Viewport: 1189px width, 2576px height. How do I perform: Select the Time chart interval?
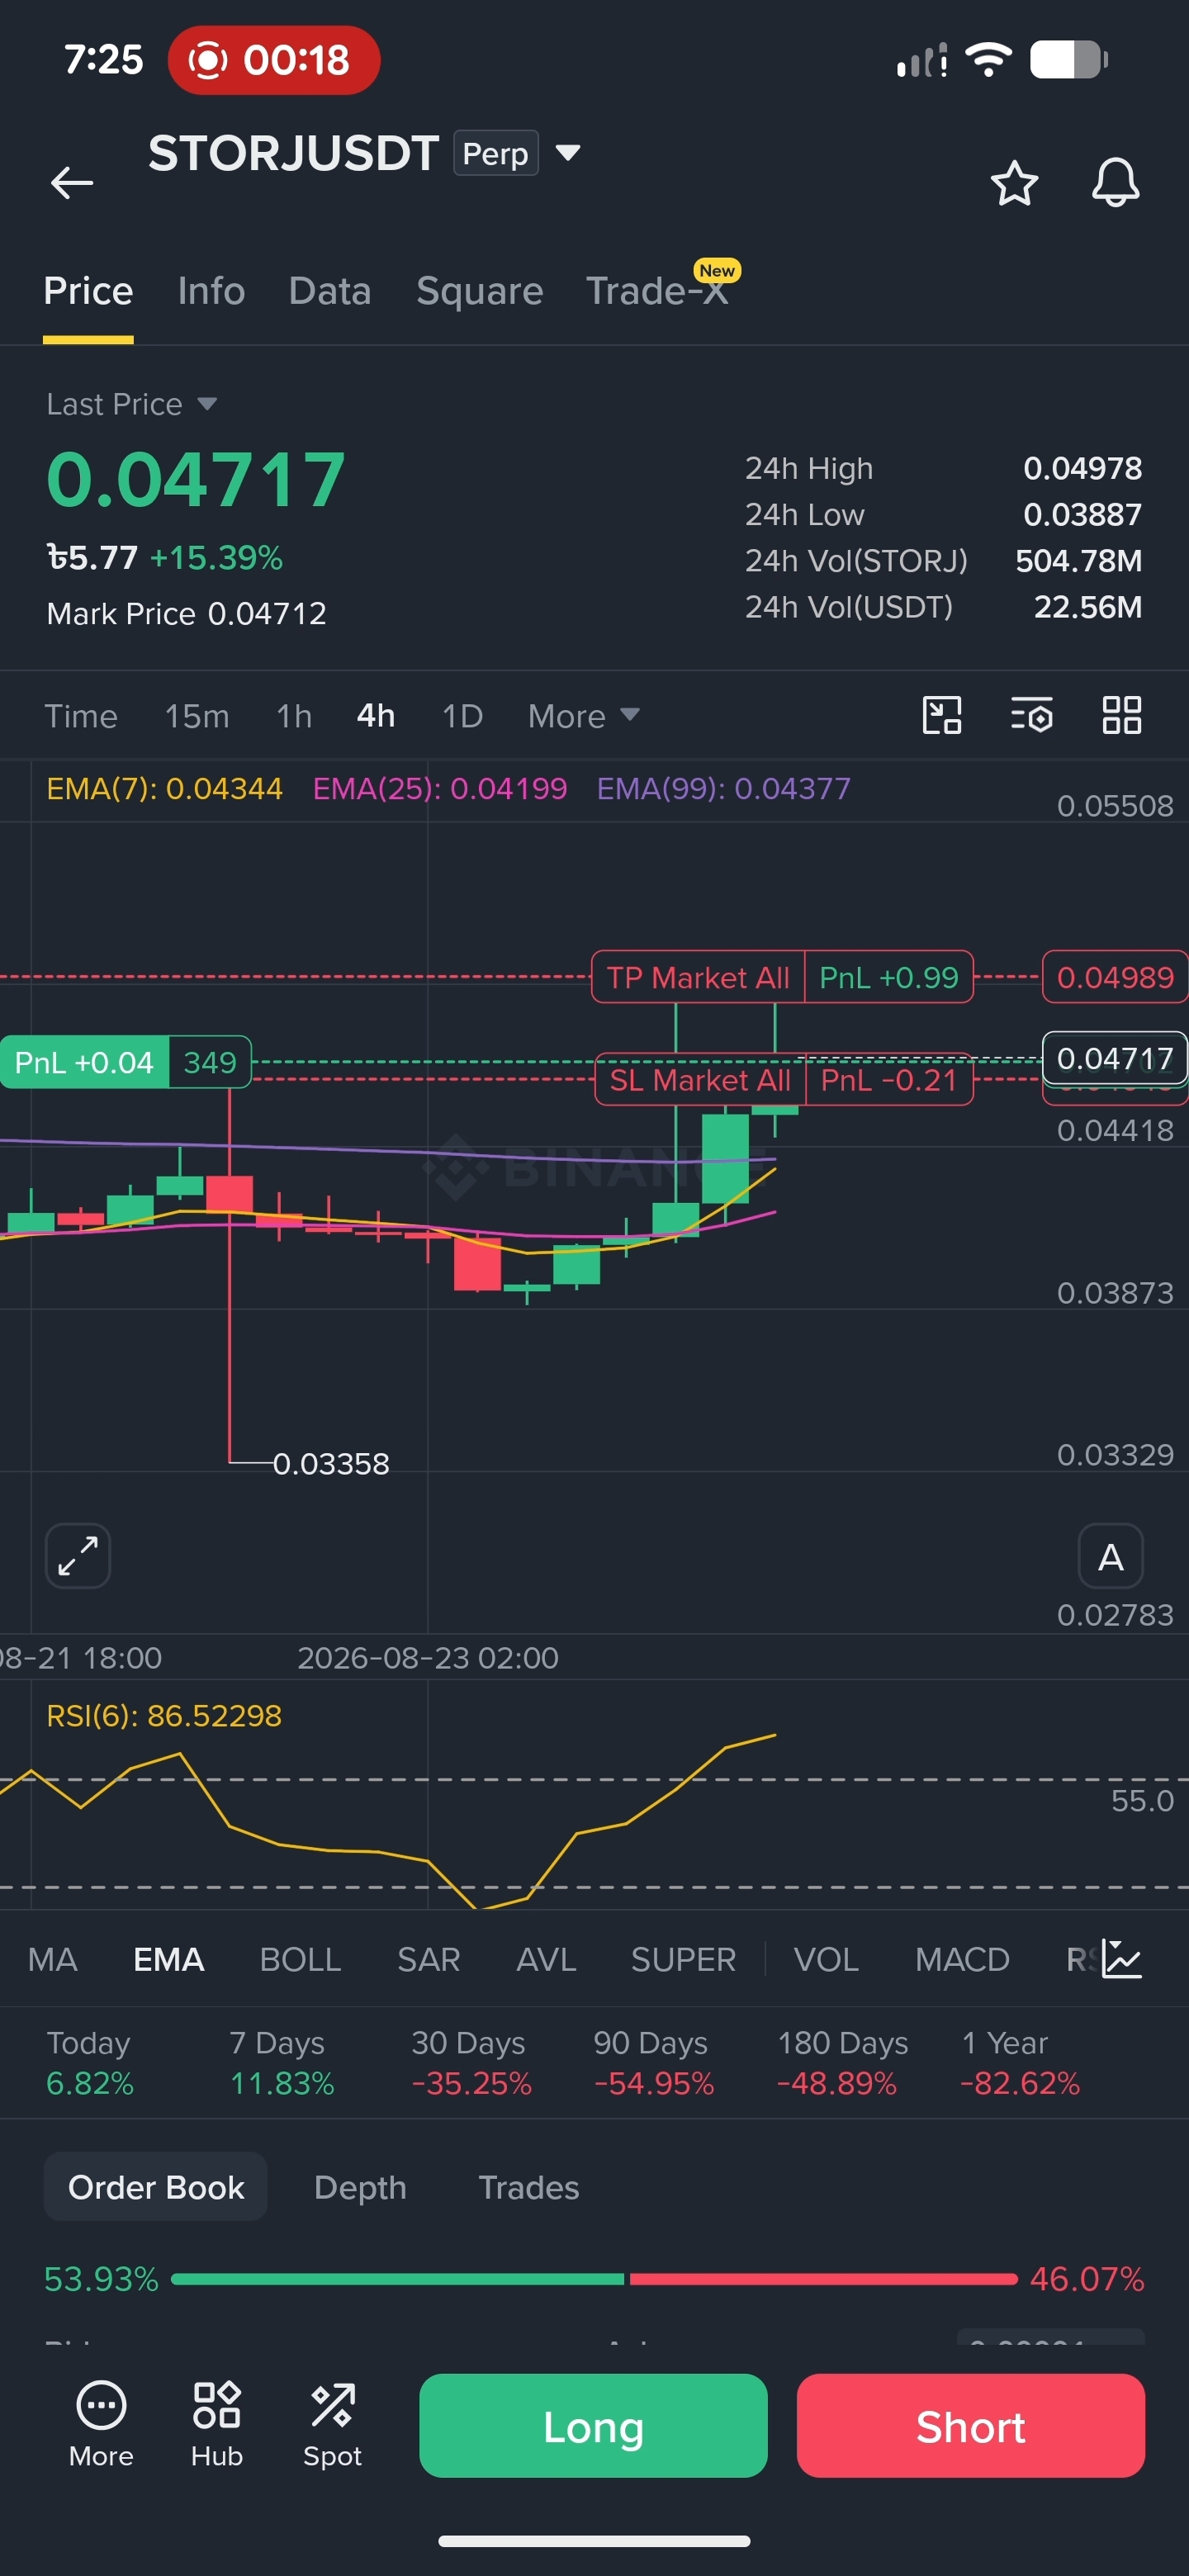(81, 716)
